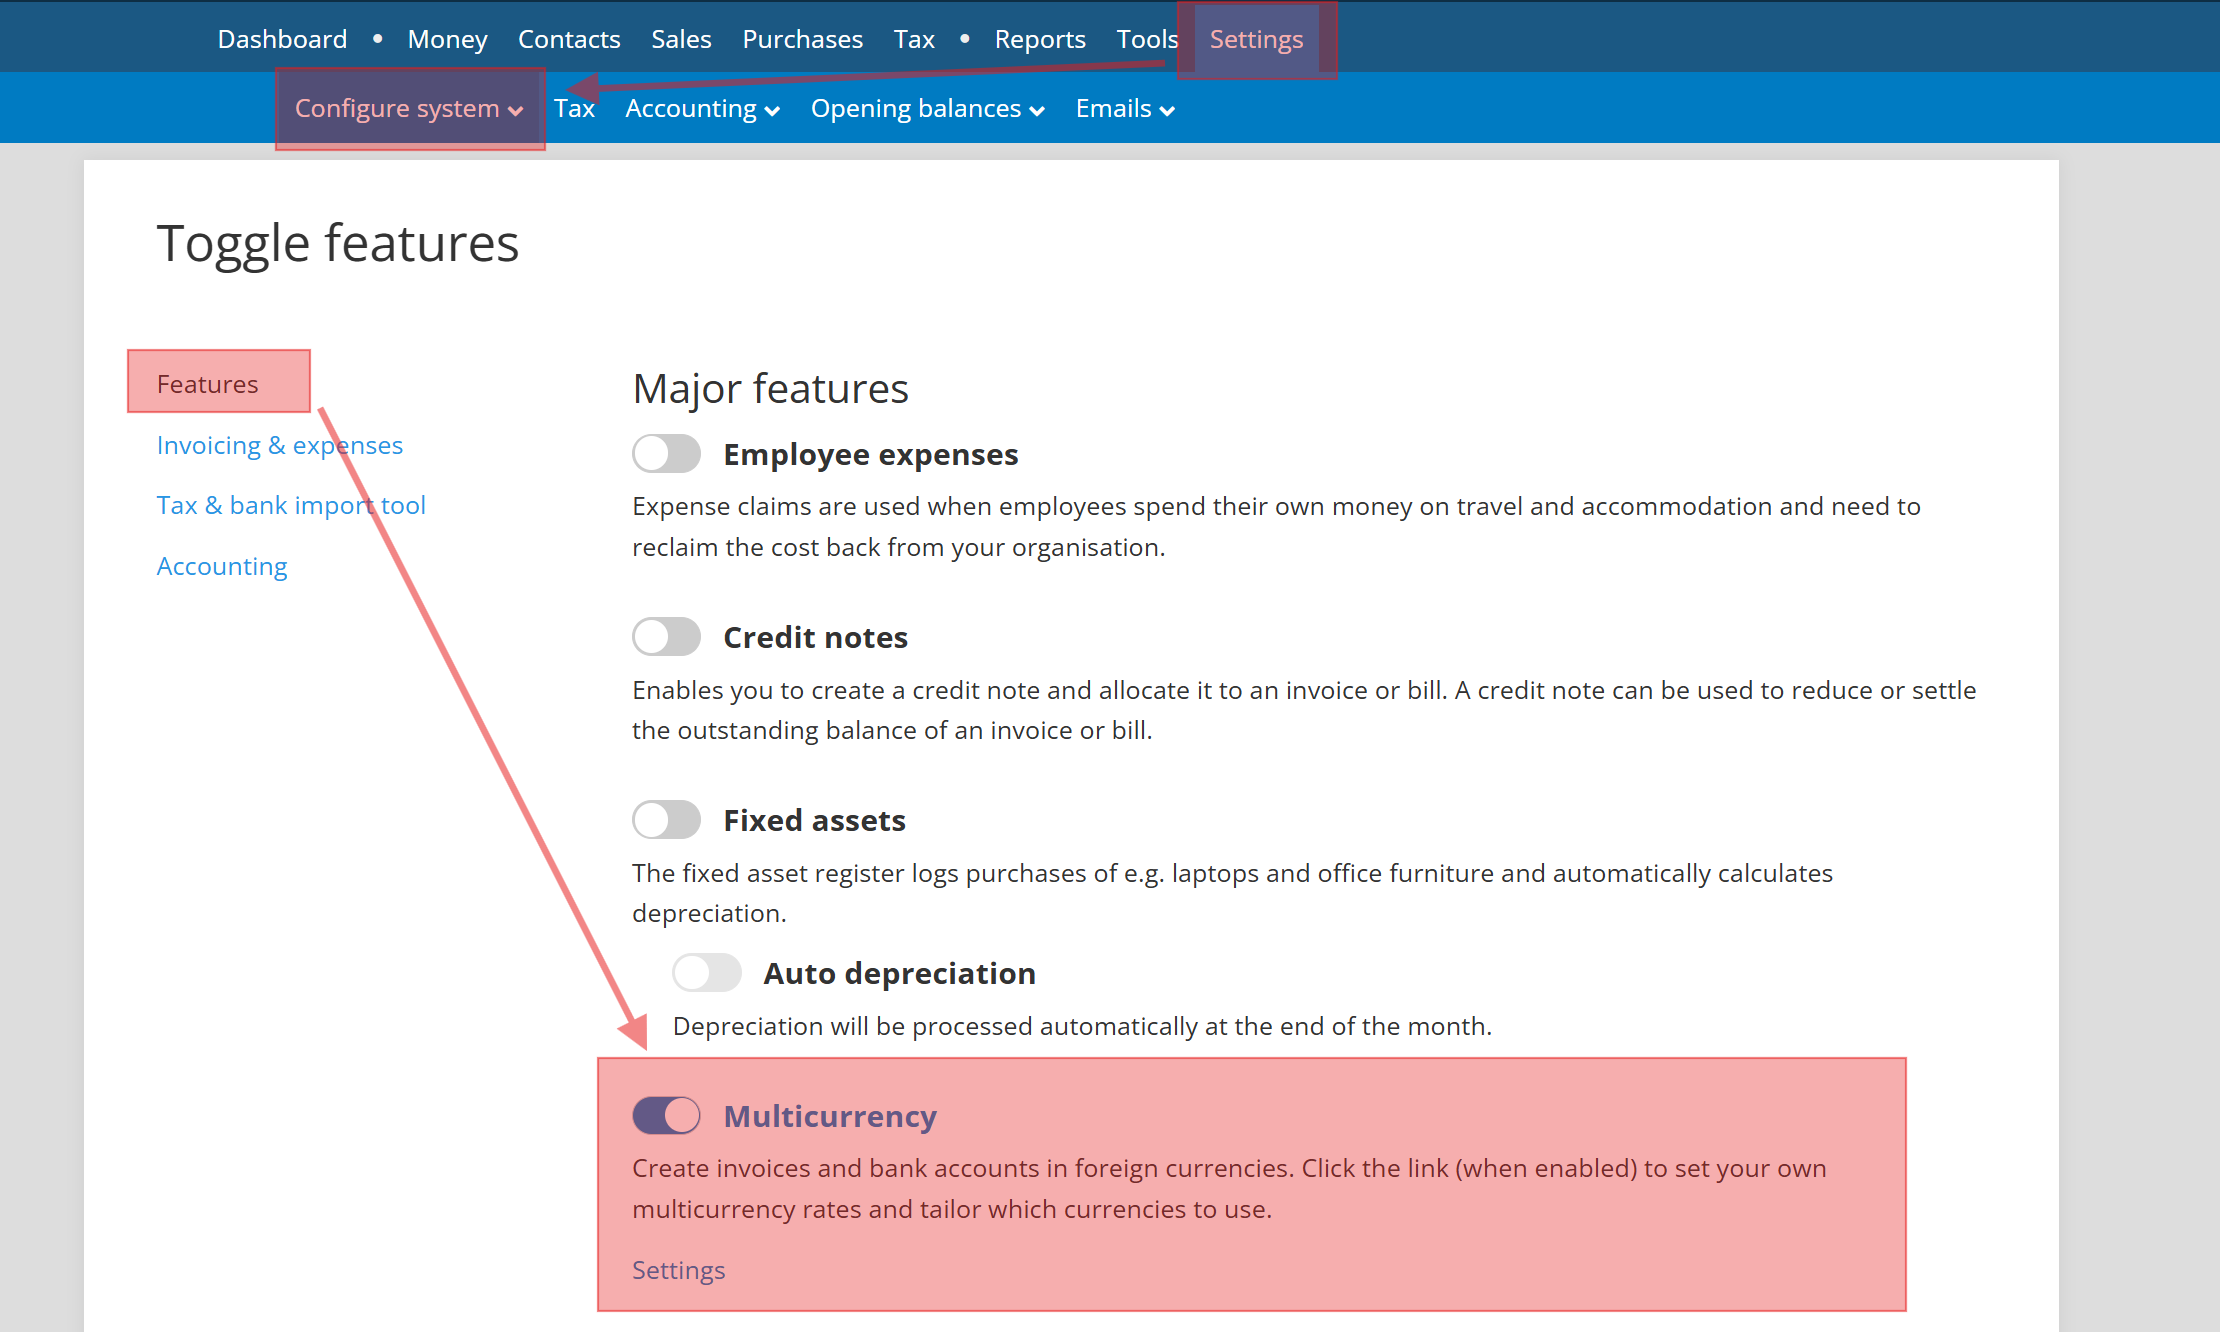Disable the Multicurrency toggle
This screenshot has width=2220, height=1332.
666,1116
